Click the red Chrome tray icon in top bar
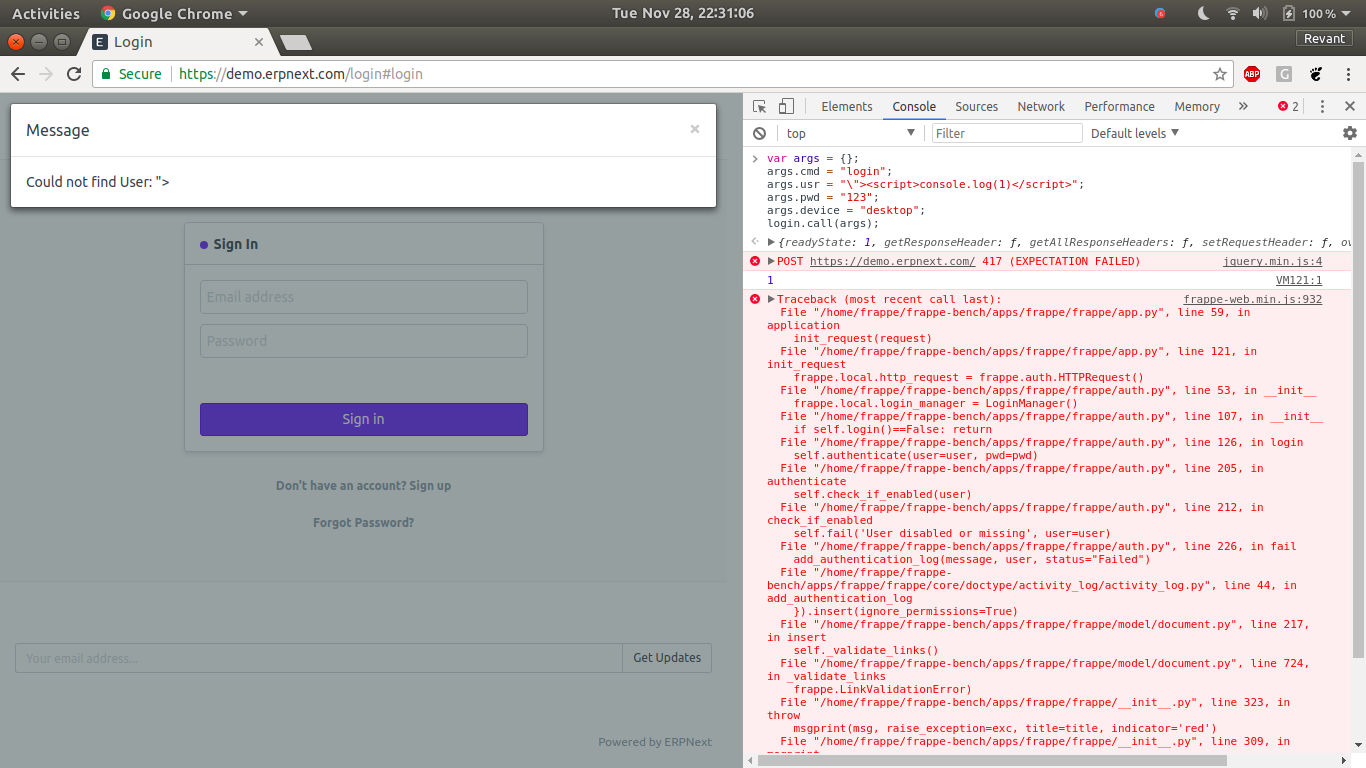Image resolution: width=1366 pixels, height=768 pixels. point(1160,14)
